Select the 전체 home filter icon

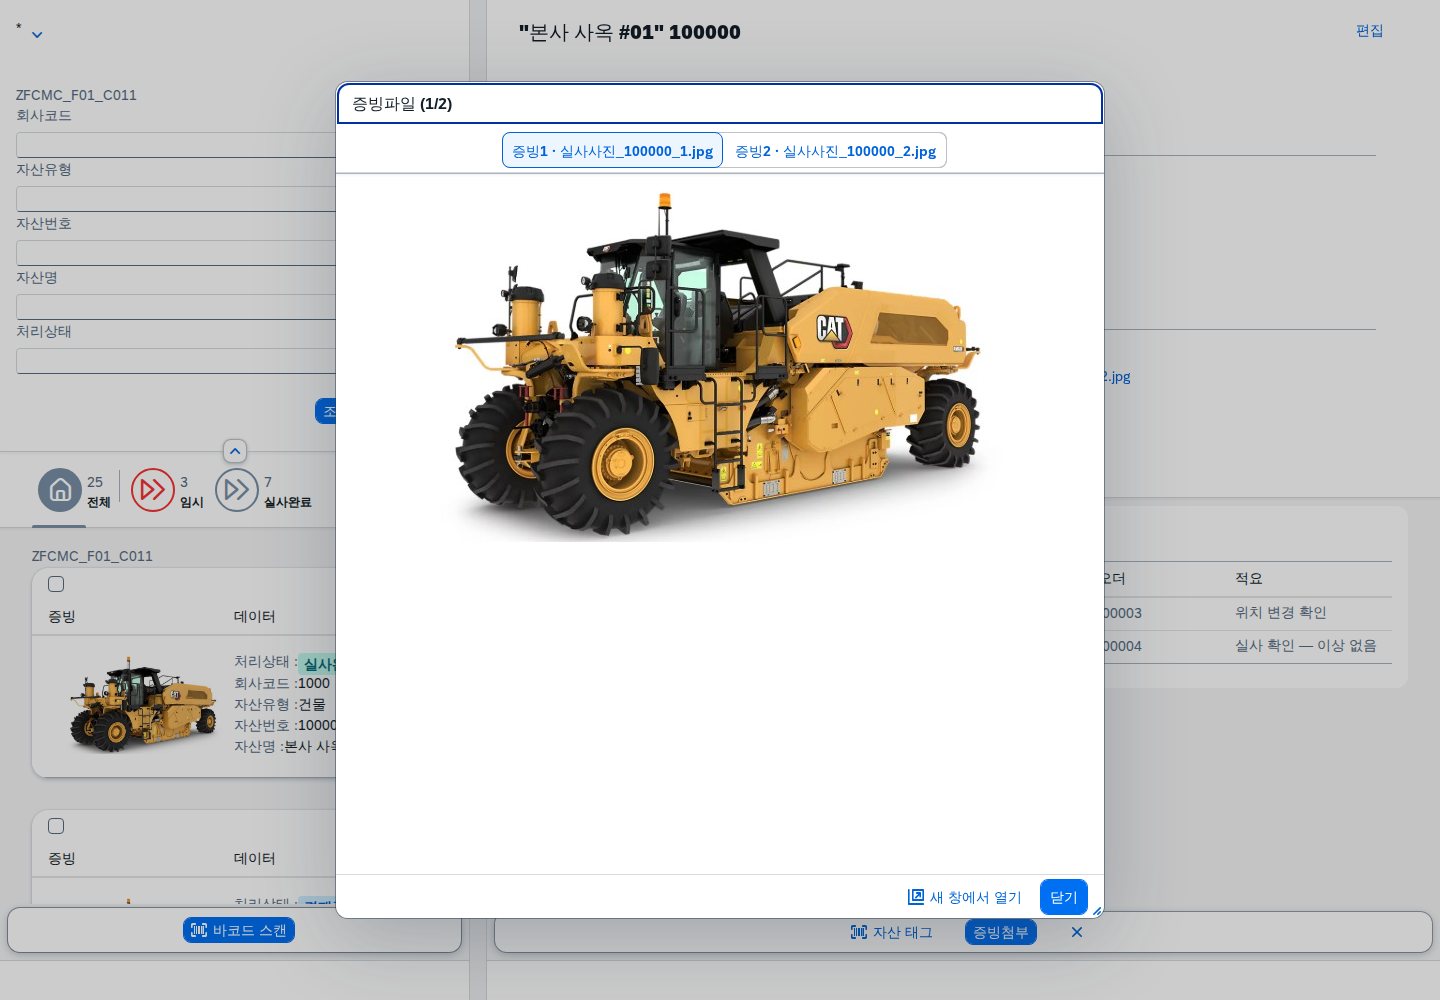point(60,490)
